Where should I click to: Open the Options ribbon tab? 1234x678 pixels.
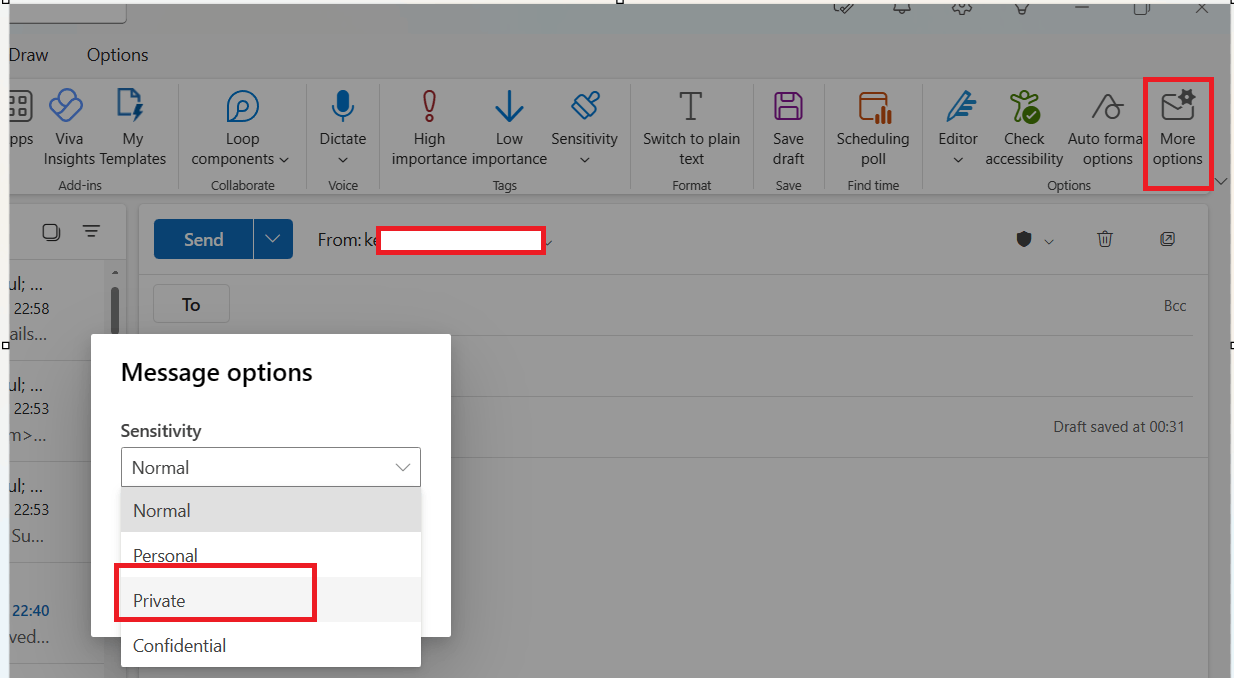(x=117, y=54)
